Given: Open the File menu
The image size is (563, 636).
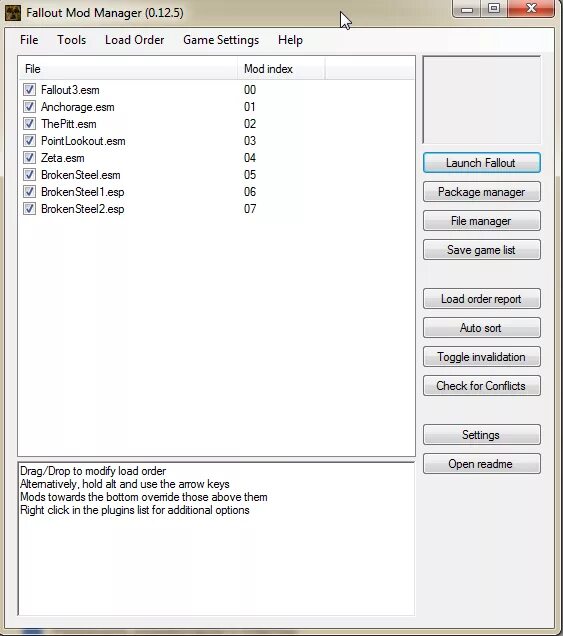Looking at the screenshot, I should 29,40.
